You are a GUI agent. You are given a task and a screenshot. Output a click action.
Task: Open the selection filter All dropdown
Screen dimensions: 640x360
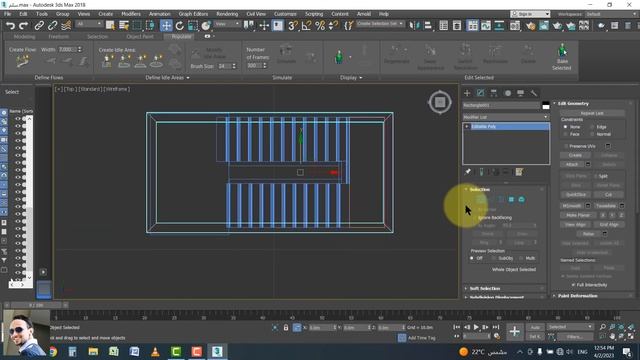[89, 24]
